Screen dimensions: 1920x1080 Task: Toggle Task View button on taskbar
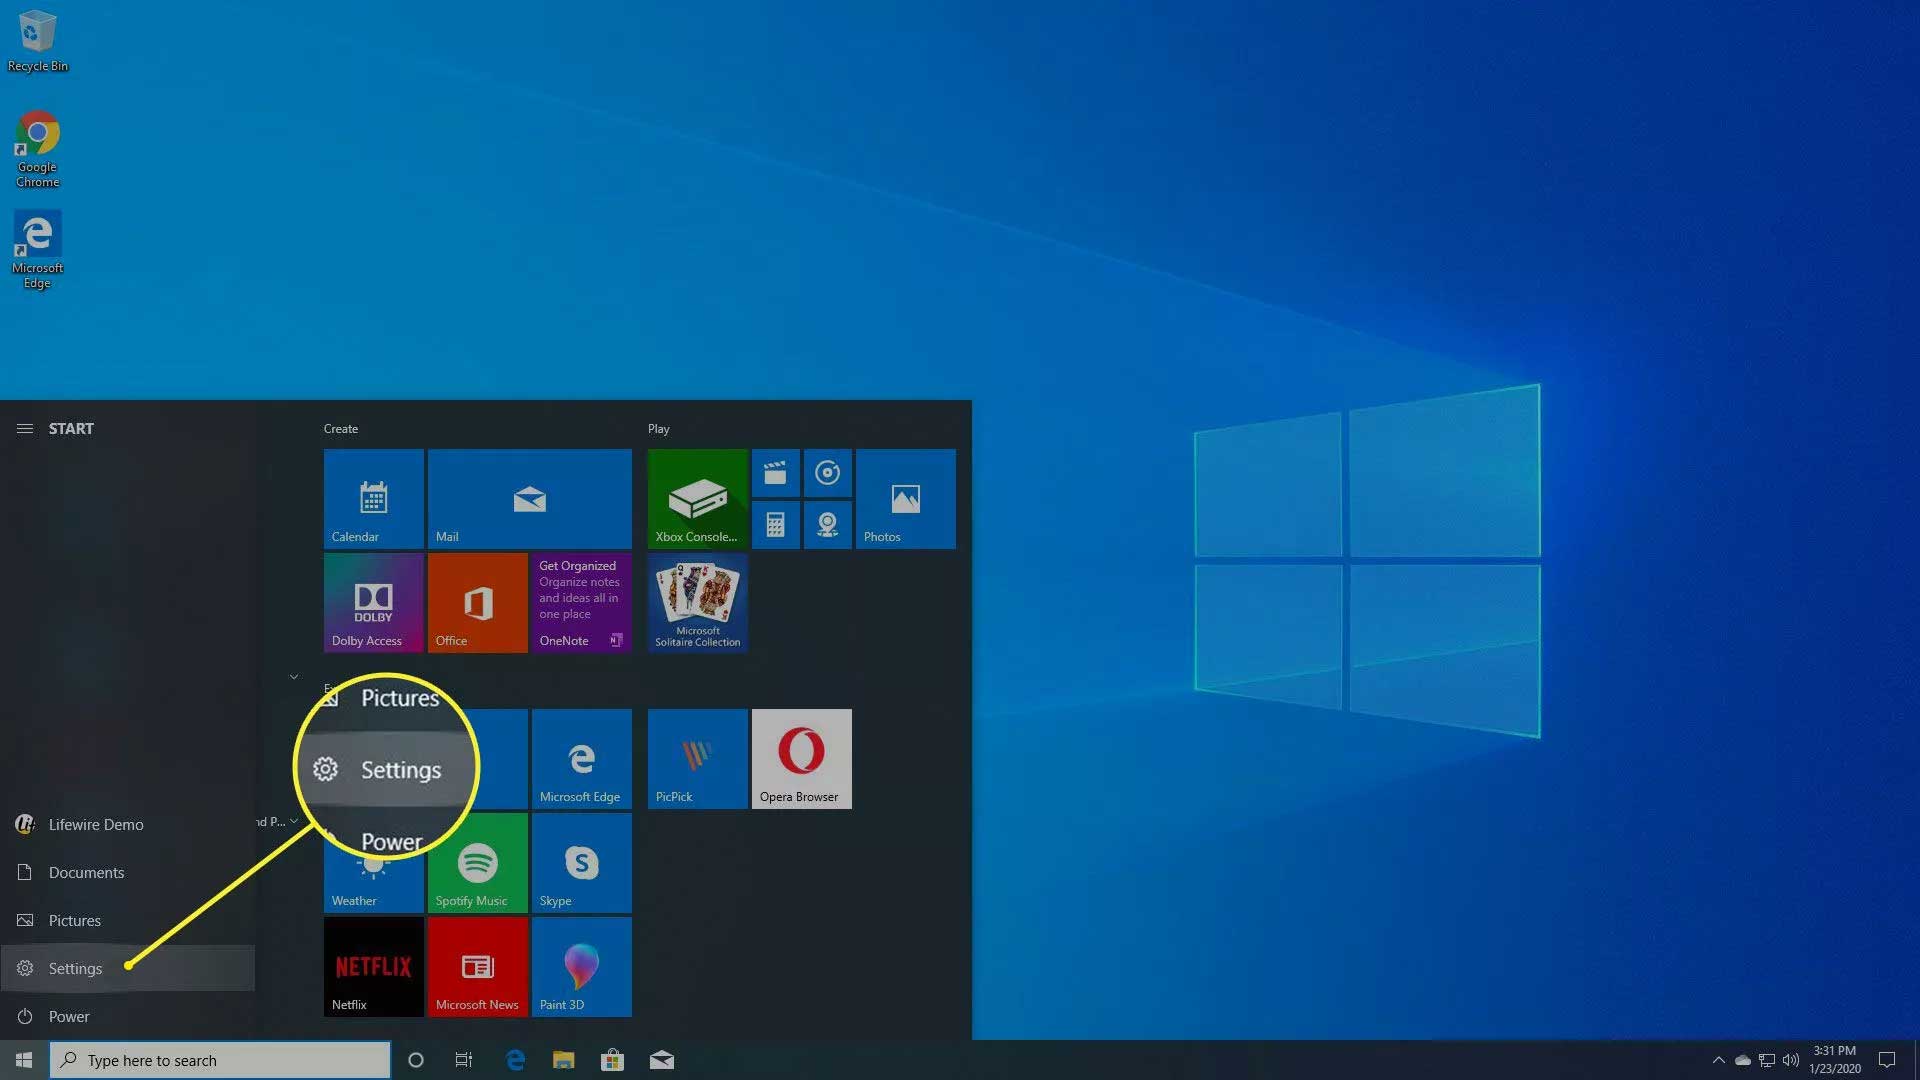[x=464, y=1059]
